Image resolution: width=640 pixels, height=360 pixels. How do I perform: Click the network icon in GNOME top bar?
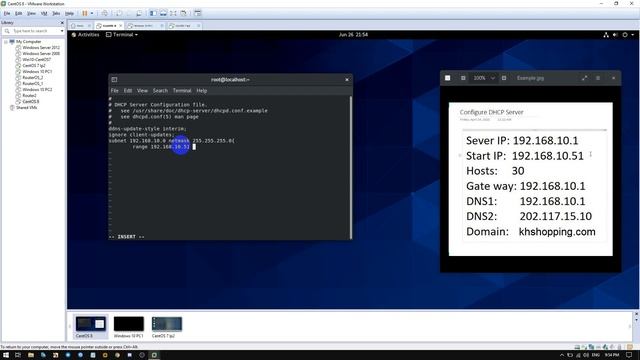606,35
